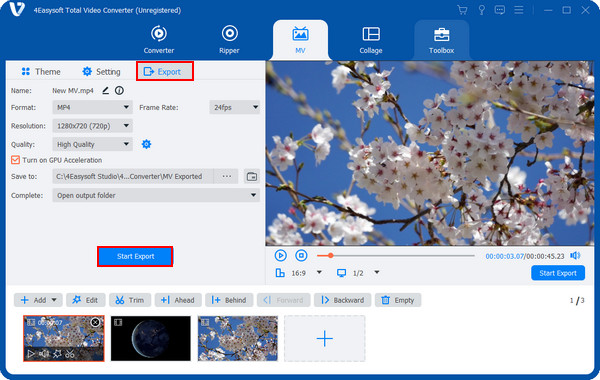Screen dimensions: 600x380
Task: Open the Format dropdown showing MP4
Action: [x=92, y=108]
